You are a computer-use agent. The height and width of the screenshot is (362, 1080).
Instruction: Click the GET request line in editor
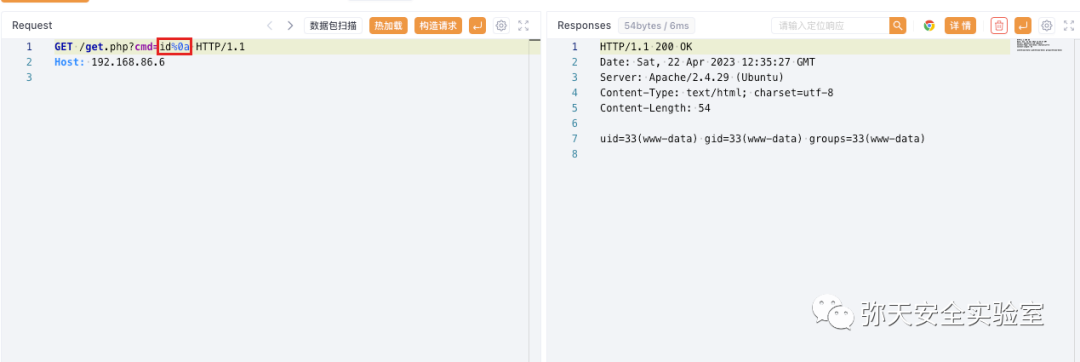[x=149, y=47]
